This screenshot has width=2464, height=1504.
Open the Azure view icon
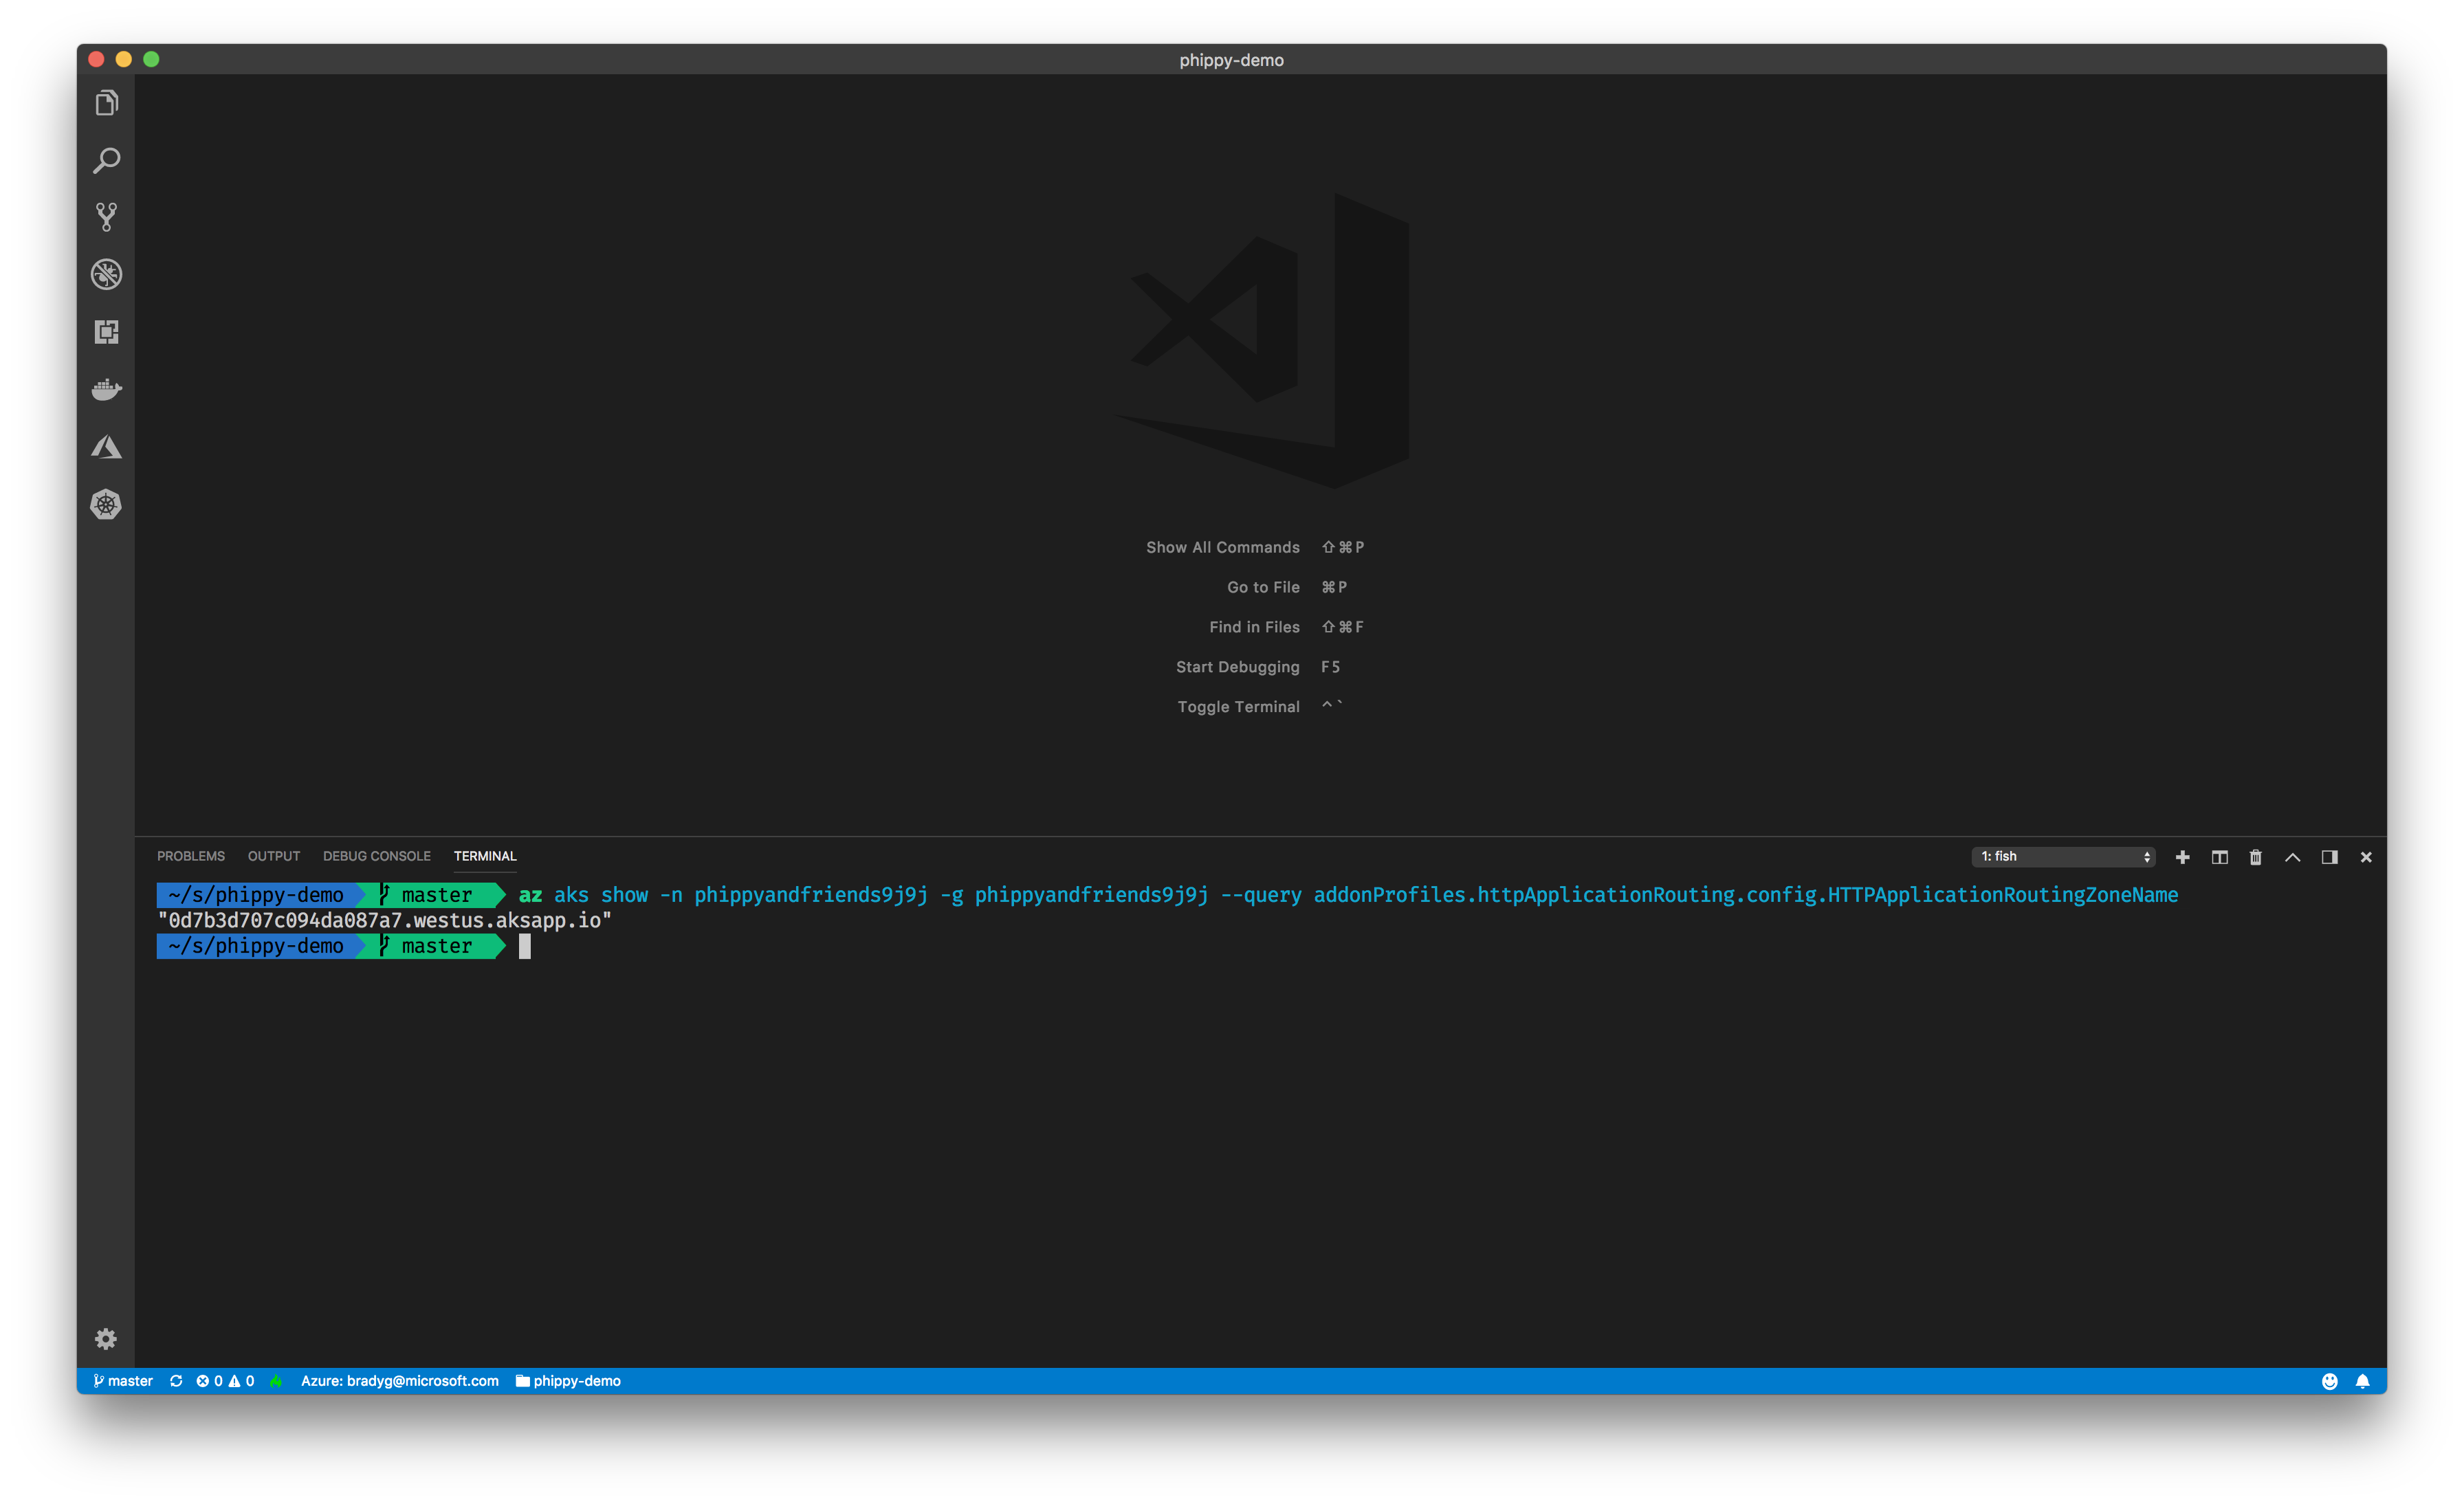click(x=106, y=447)
